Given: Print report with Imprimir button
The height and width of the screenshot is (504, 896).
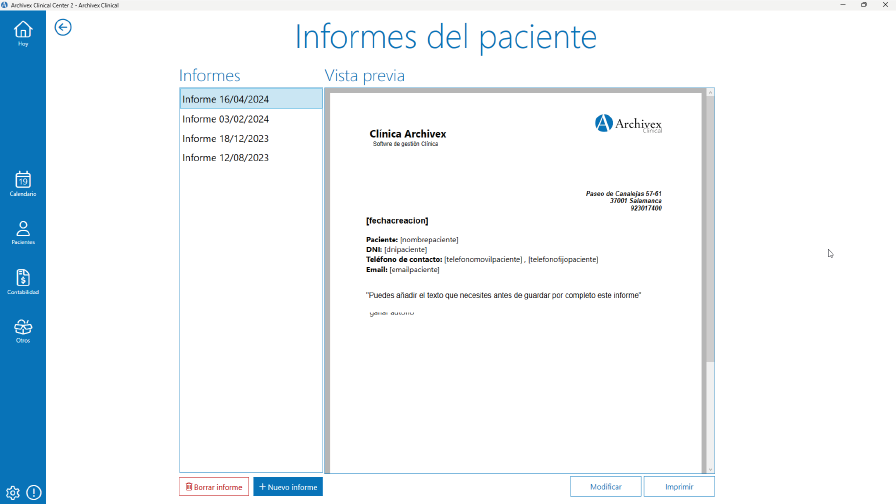Looking at the screenshot, I should coord(678,487).
